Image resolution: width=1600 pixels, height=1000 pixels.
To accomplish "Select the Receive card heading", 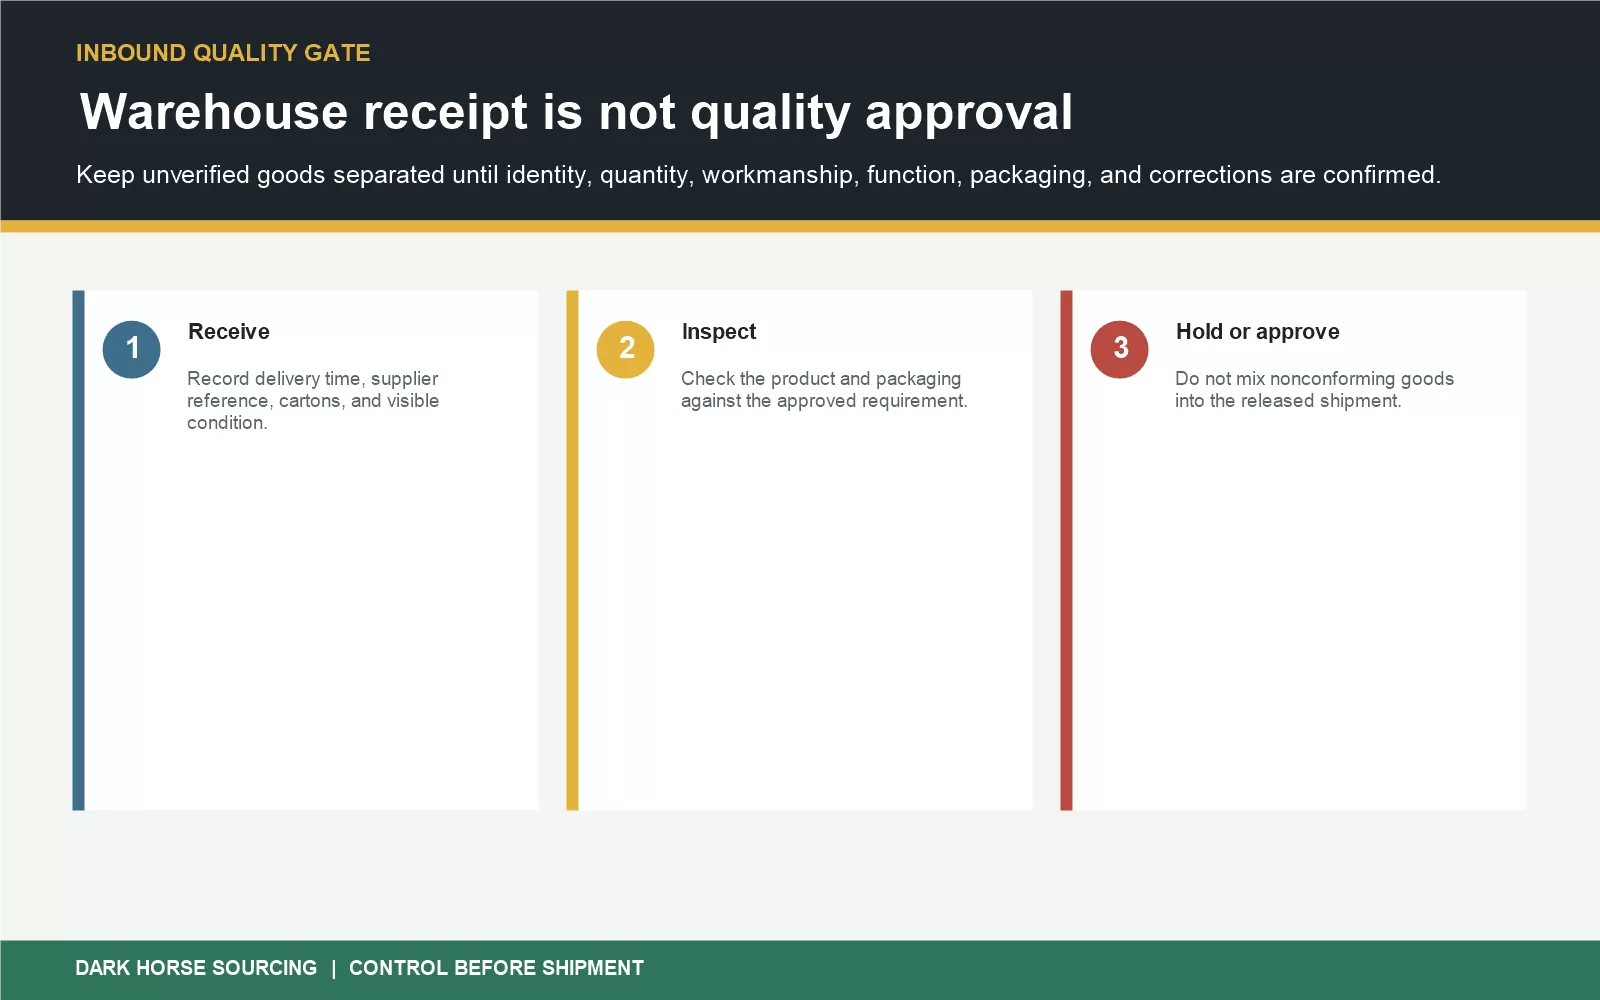I will (x=229, y=332).
